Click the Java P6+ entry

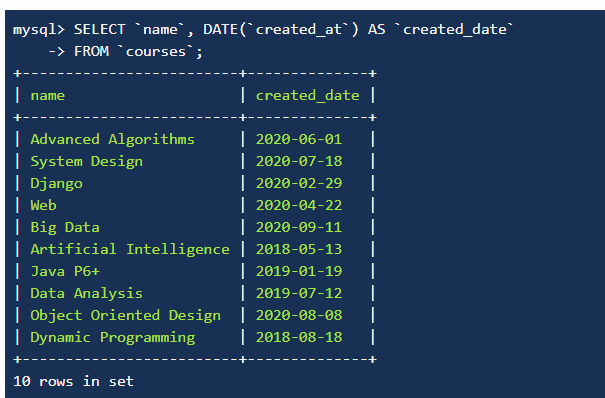65,272
